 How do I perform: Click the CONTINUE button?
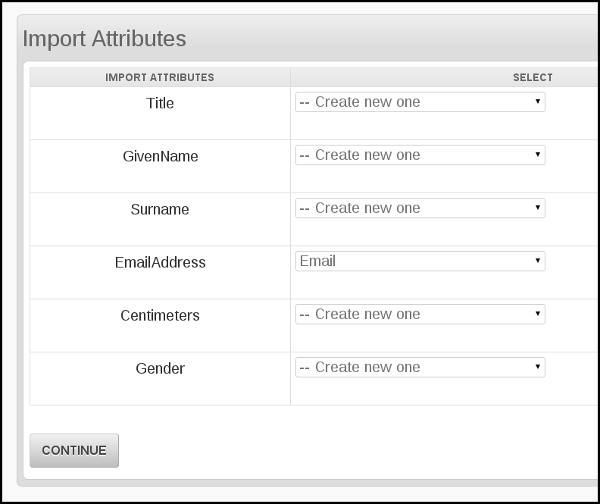pos(74,450)
